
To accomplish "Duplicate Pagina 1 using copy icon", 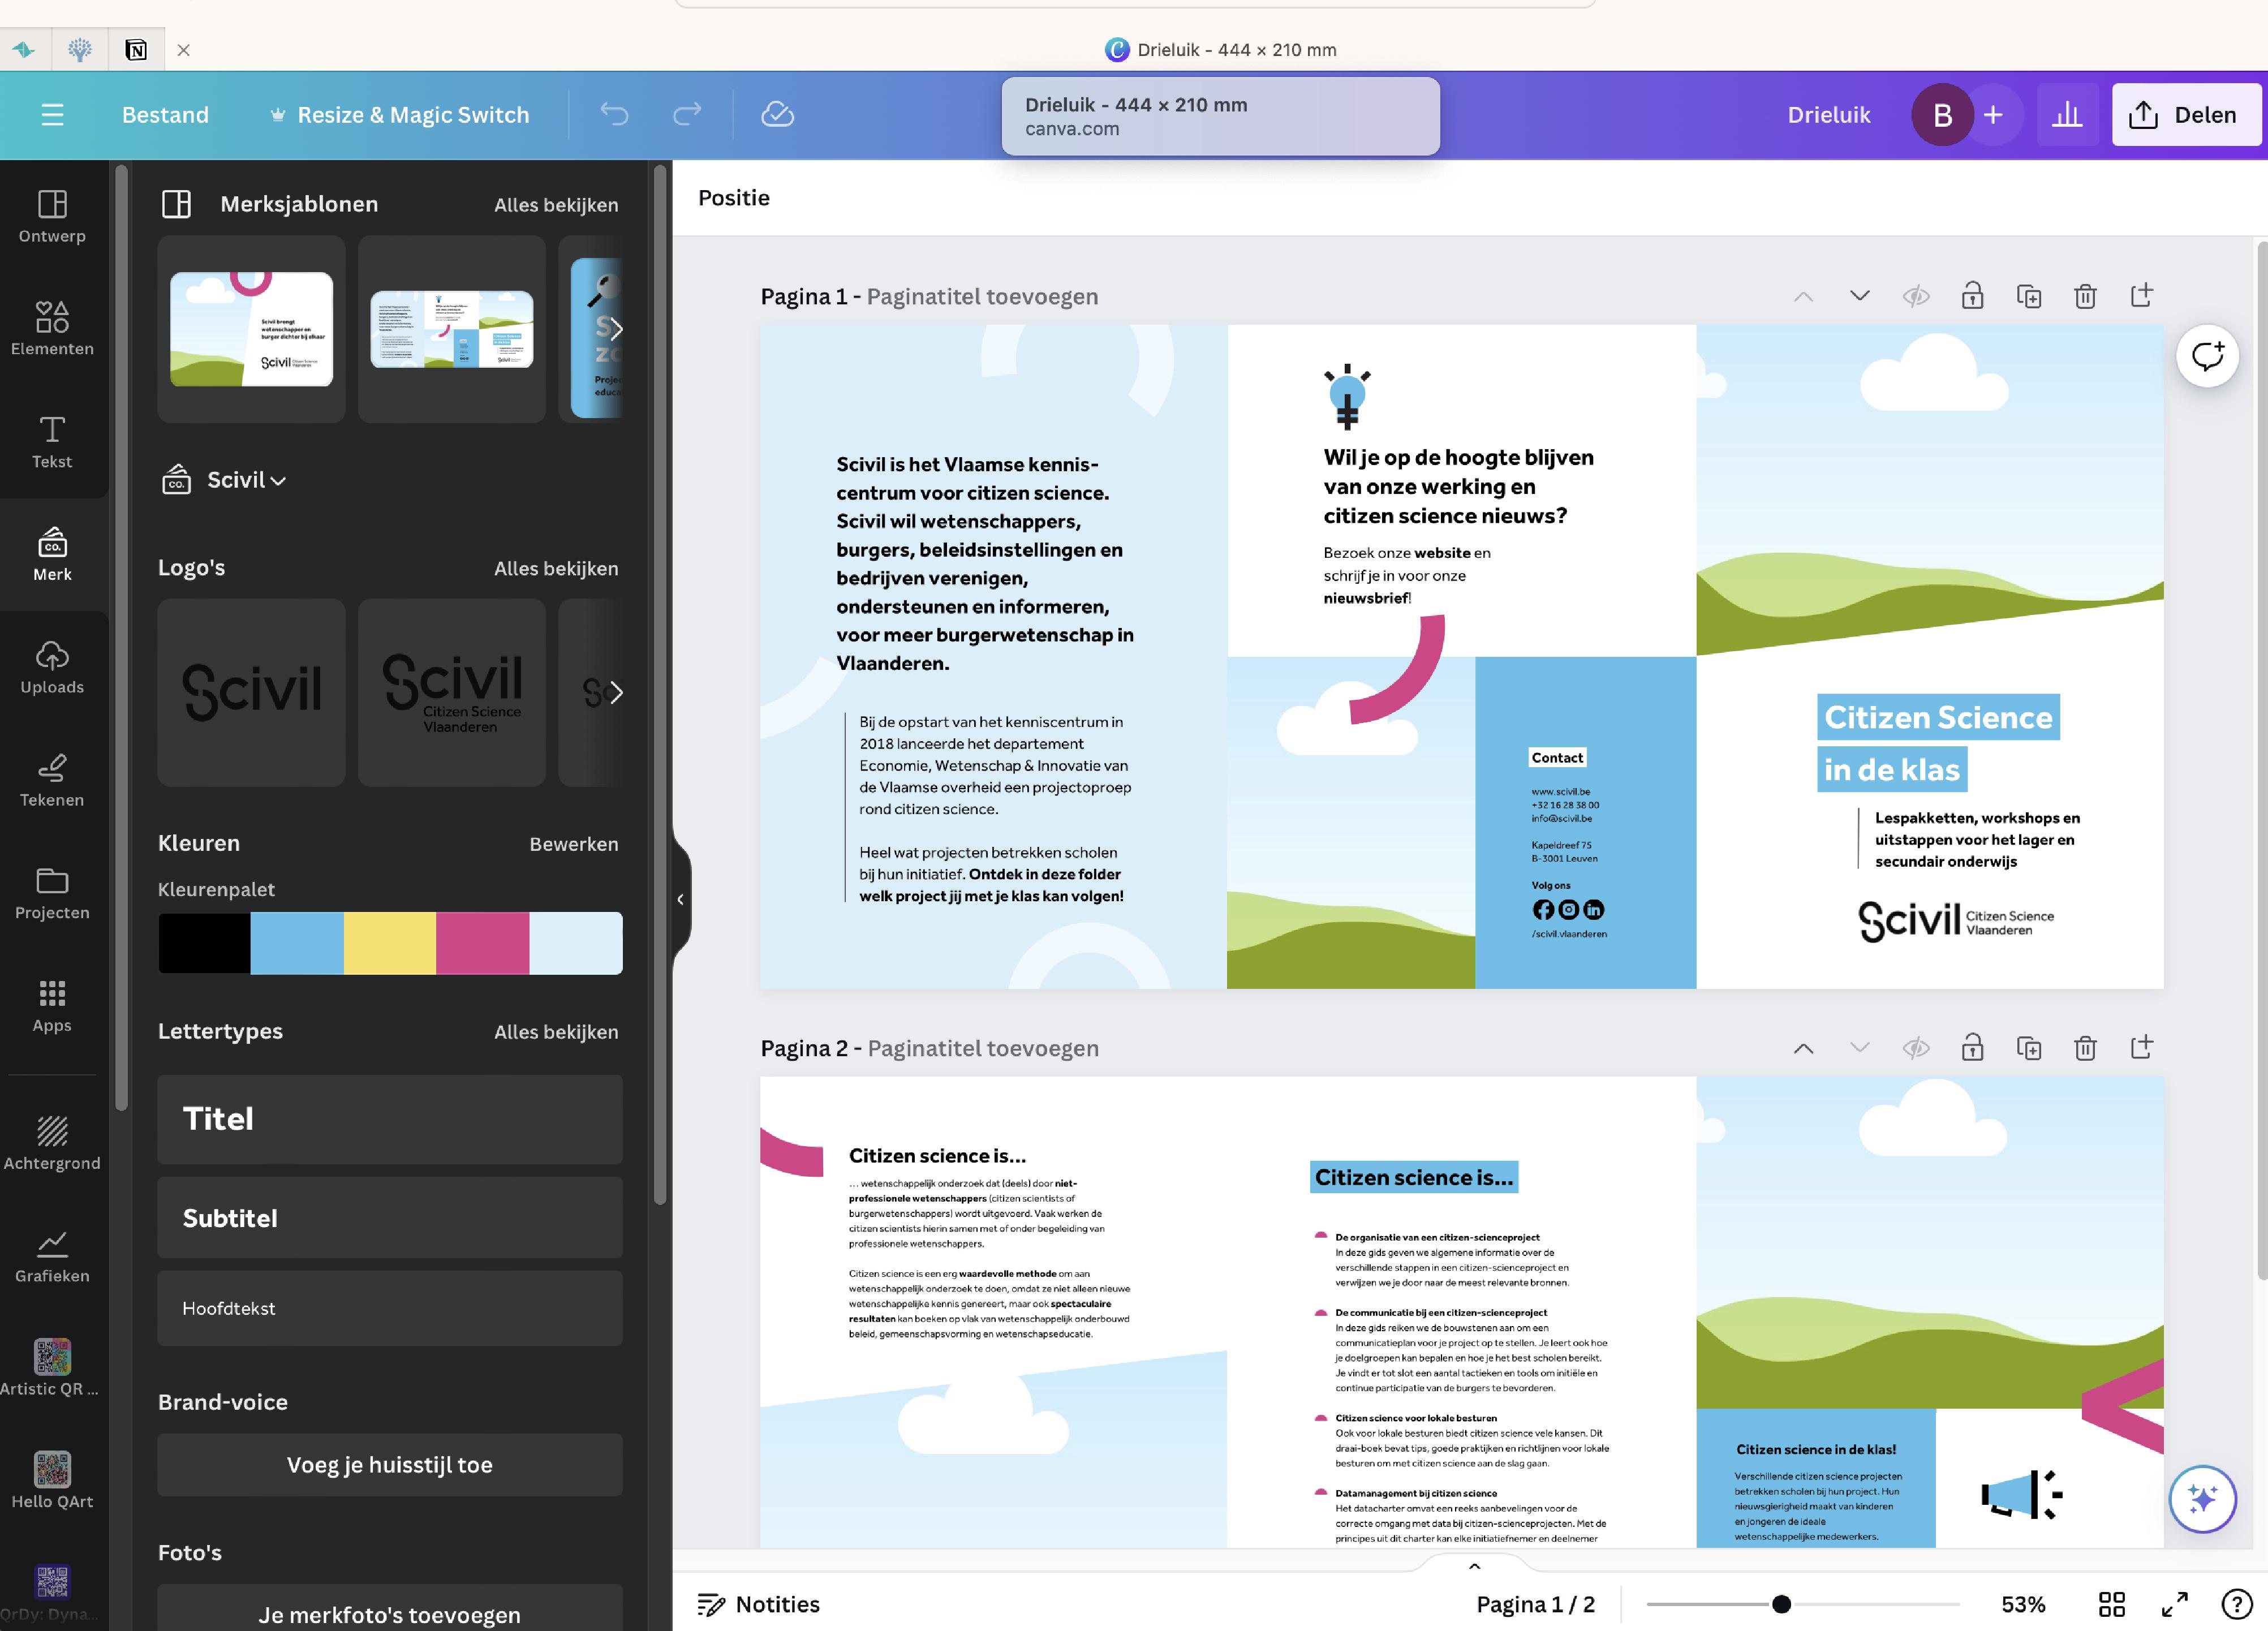I will pos(2028,296).
